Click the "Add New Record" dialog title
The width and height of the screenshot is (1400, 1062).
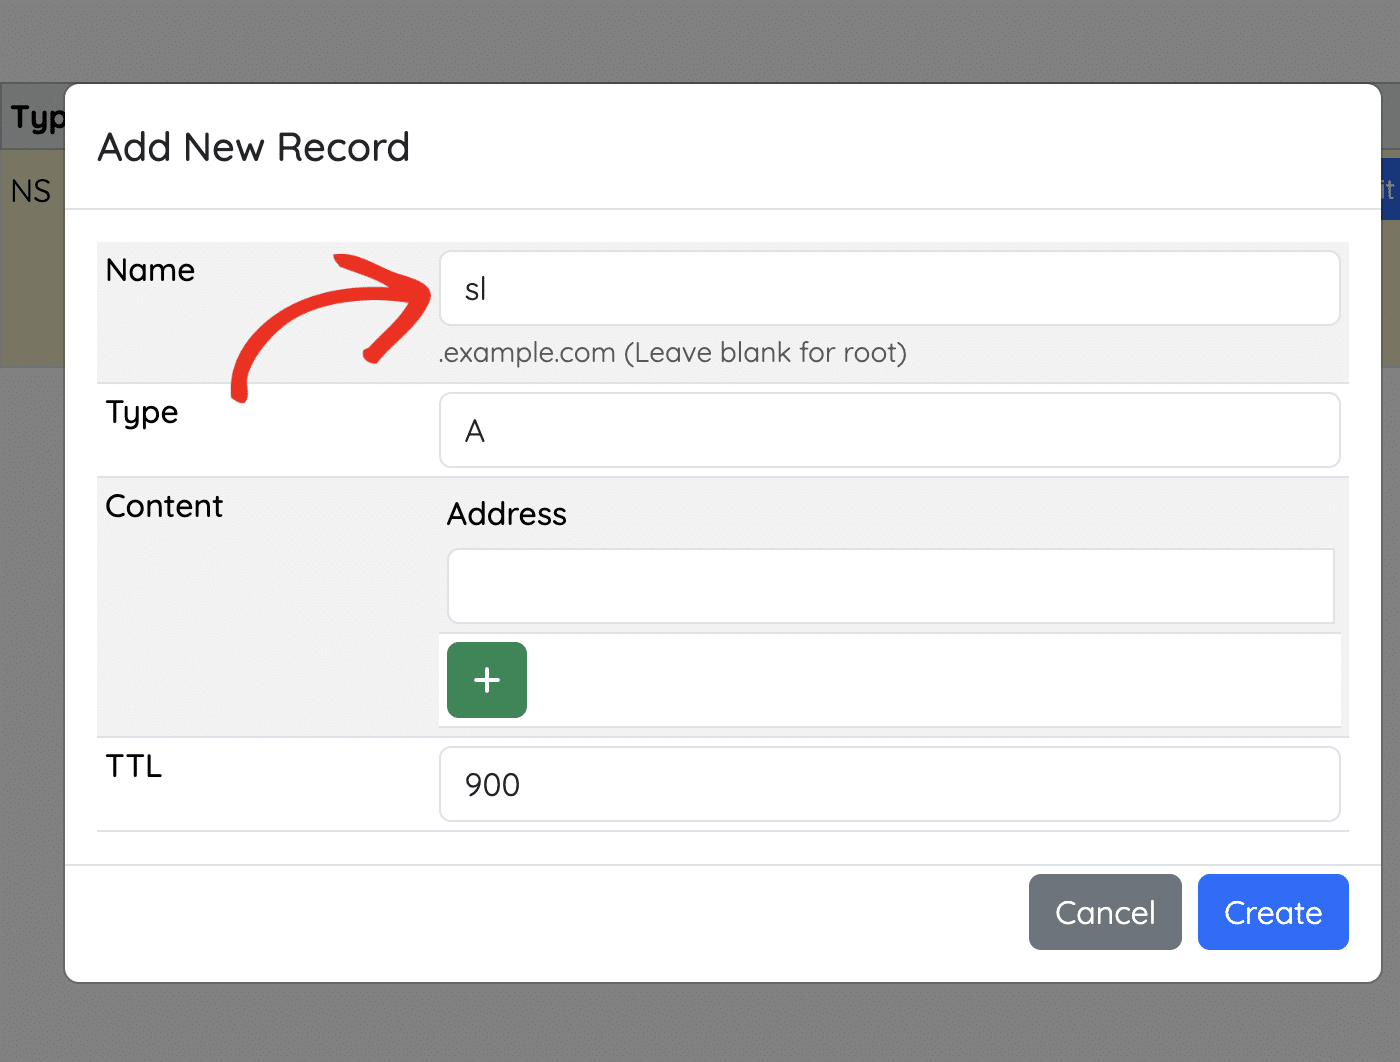(252, 147)
